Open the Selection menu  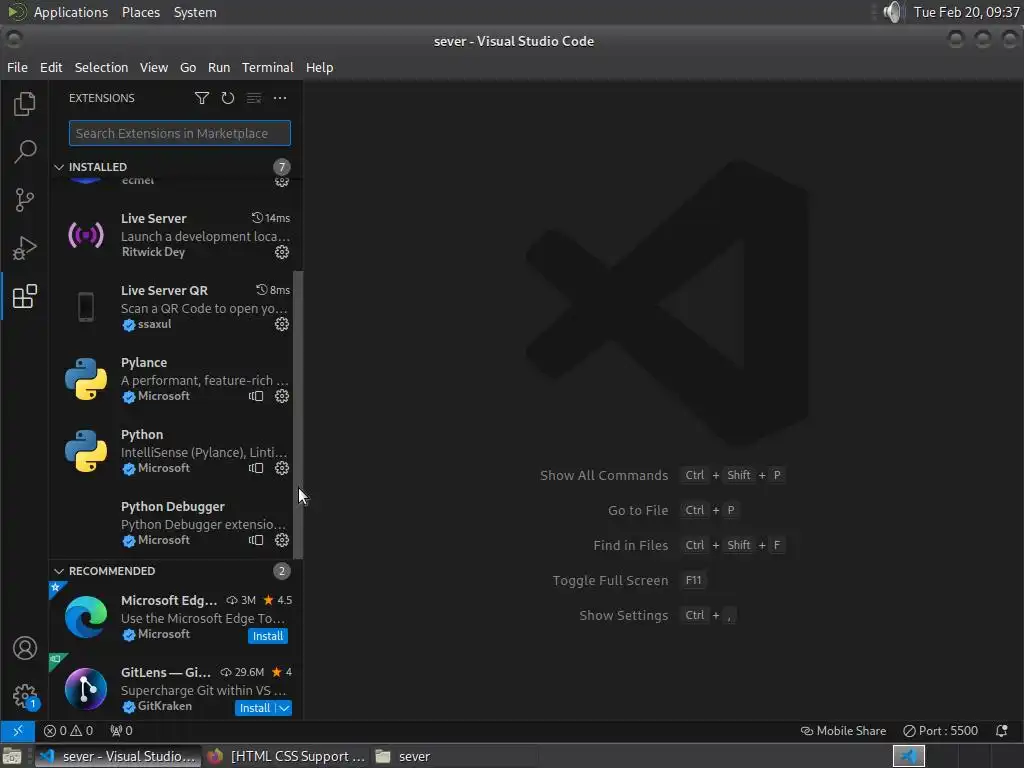(101, 67)
